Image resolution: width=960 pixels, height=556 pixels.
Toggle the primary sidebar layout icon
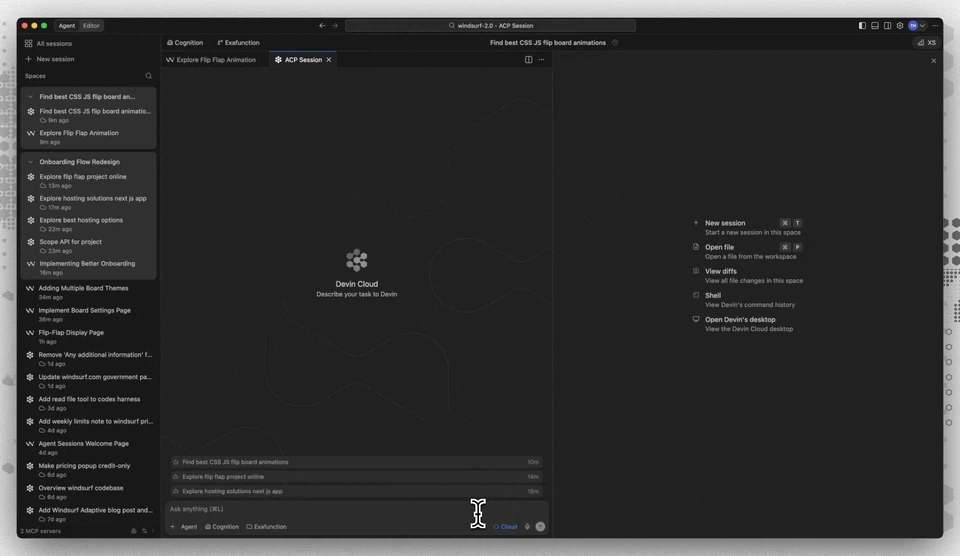tap(862, 26)
